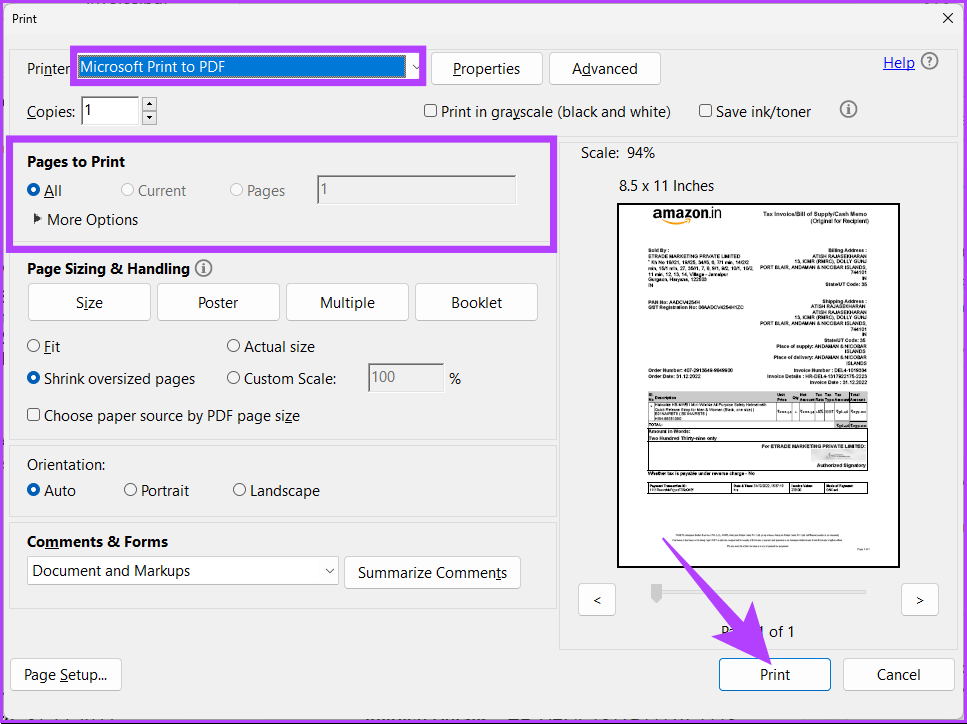Viewport: 967px width, 724px height.
Task: Select Shrink oversized pages
Action: pyautogui.click(x=33, y=378)
